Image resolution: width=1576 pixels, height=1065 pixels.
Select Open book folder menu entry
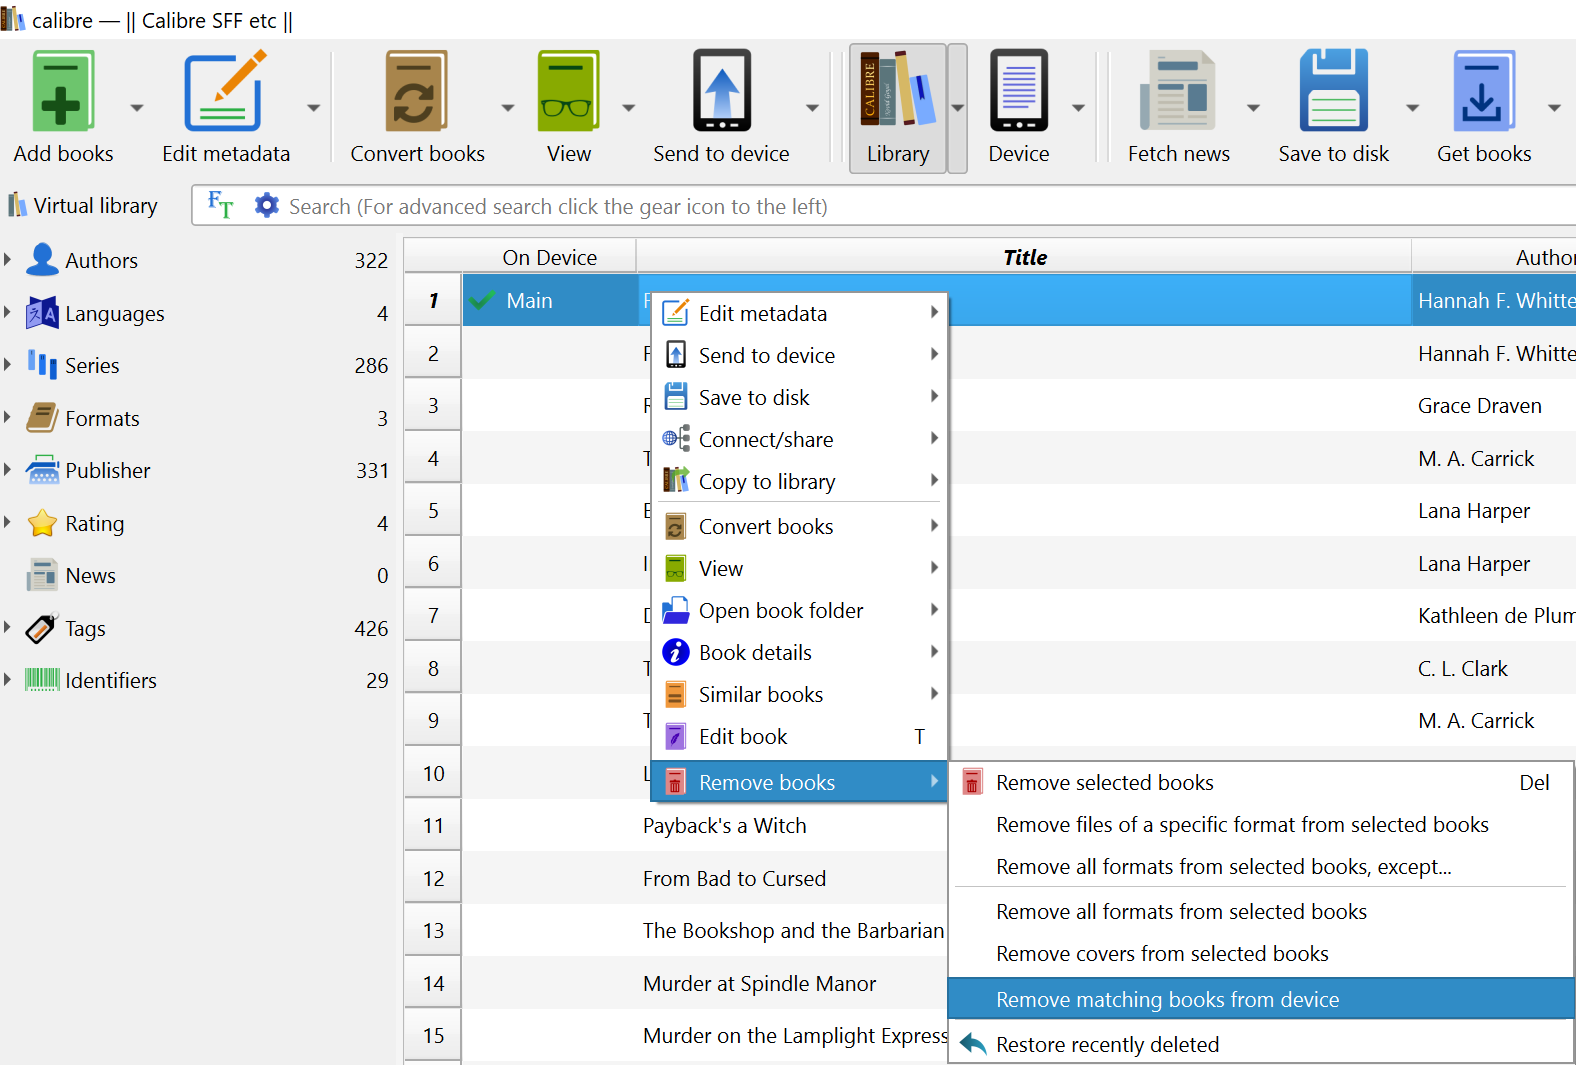point(799,610)
